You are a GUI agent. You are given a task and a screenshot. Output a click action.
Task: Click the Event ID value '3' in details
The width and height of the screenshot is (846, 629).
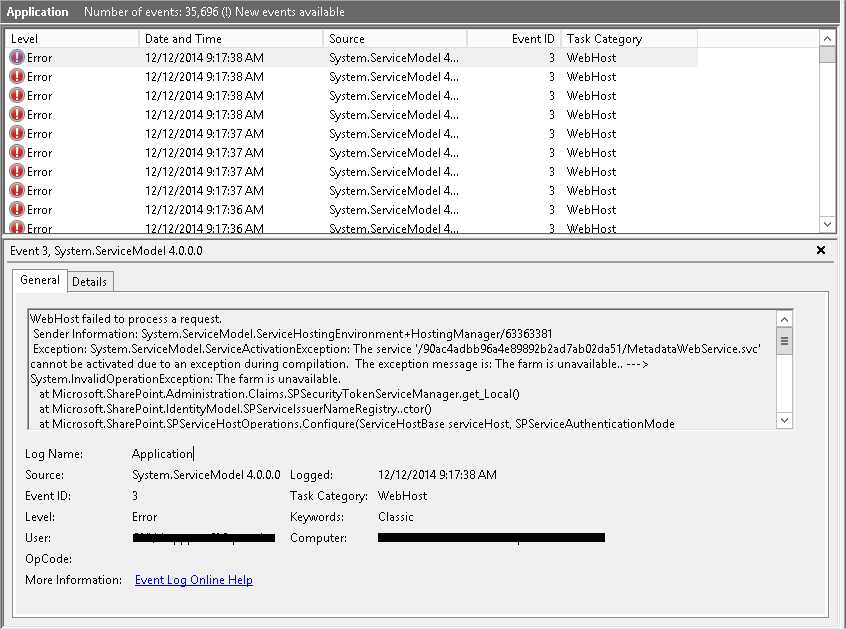pos(135,496)
